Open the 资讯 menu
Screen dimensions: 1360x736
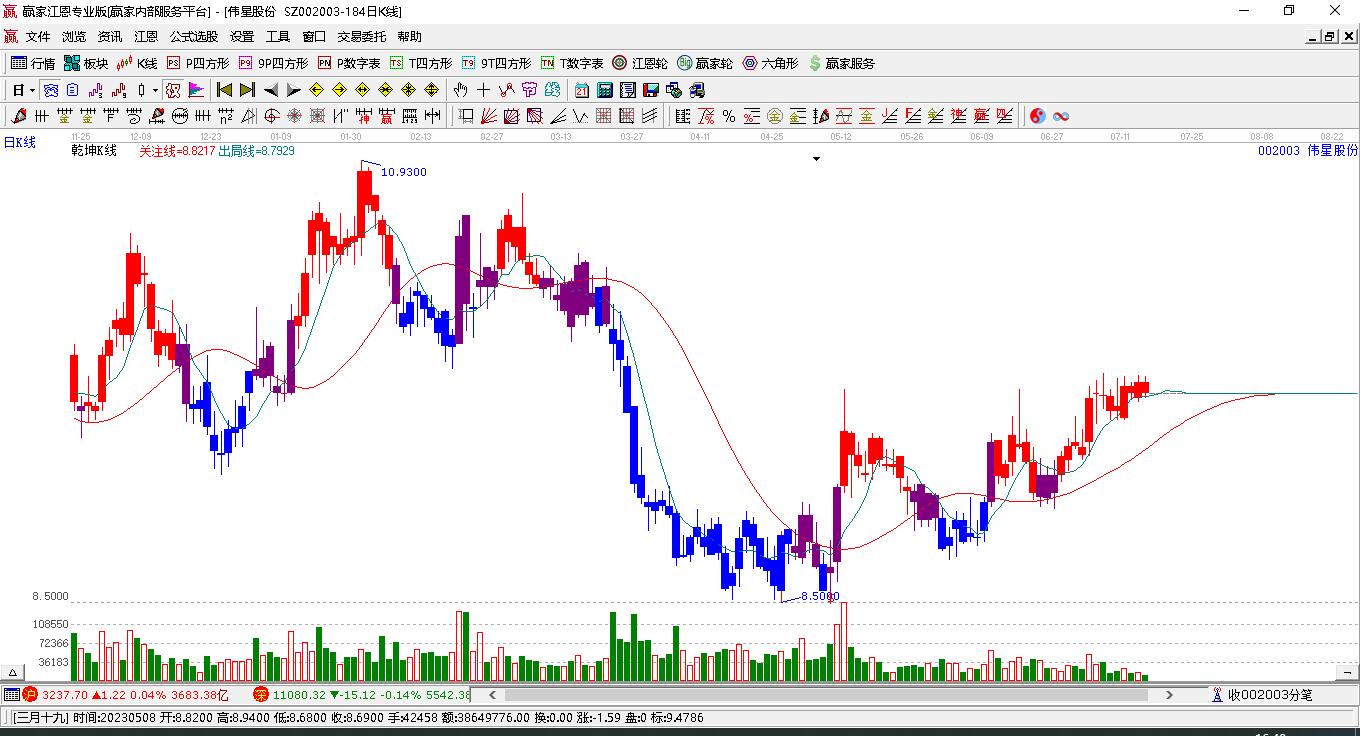110,37
